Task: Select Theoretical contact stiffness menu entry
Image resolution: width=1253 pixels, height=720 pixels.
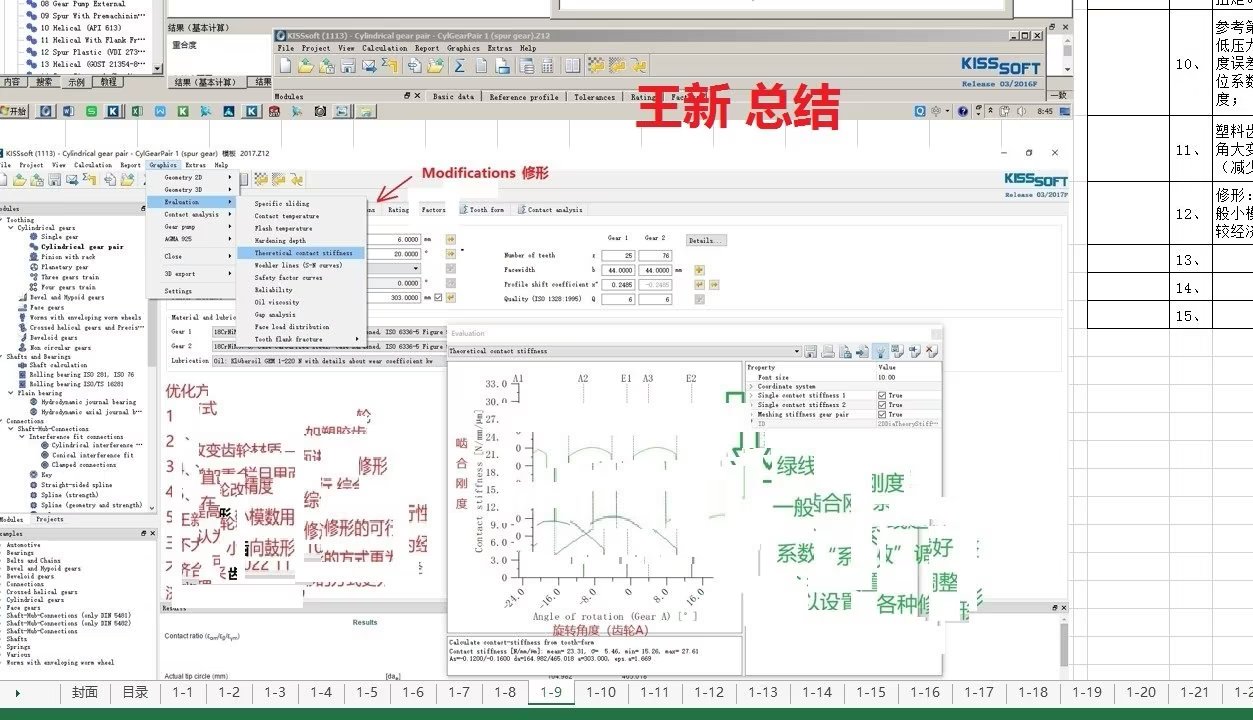Action: [301, 253]
